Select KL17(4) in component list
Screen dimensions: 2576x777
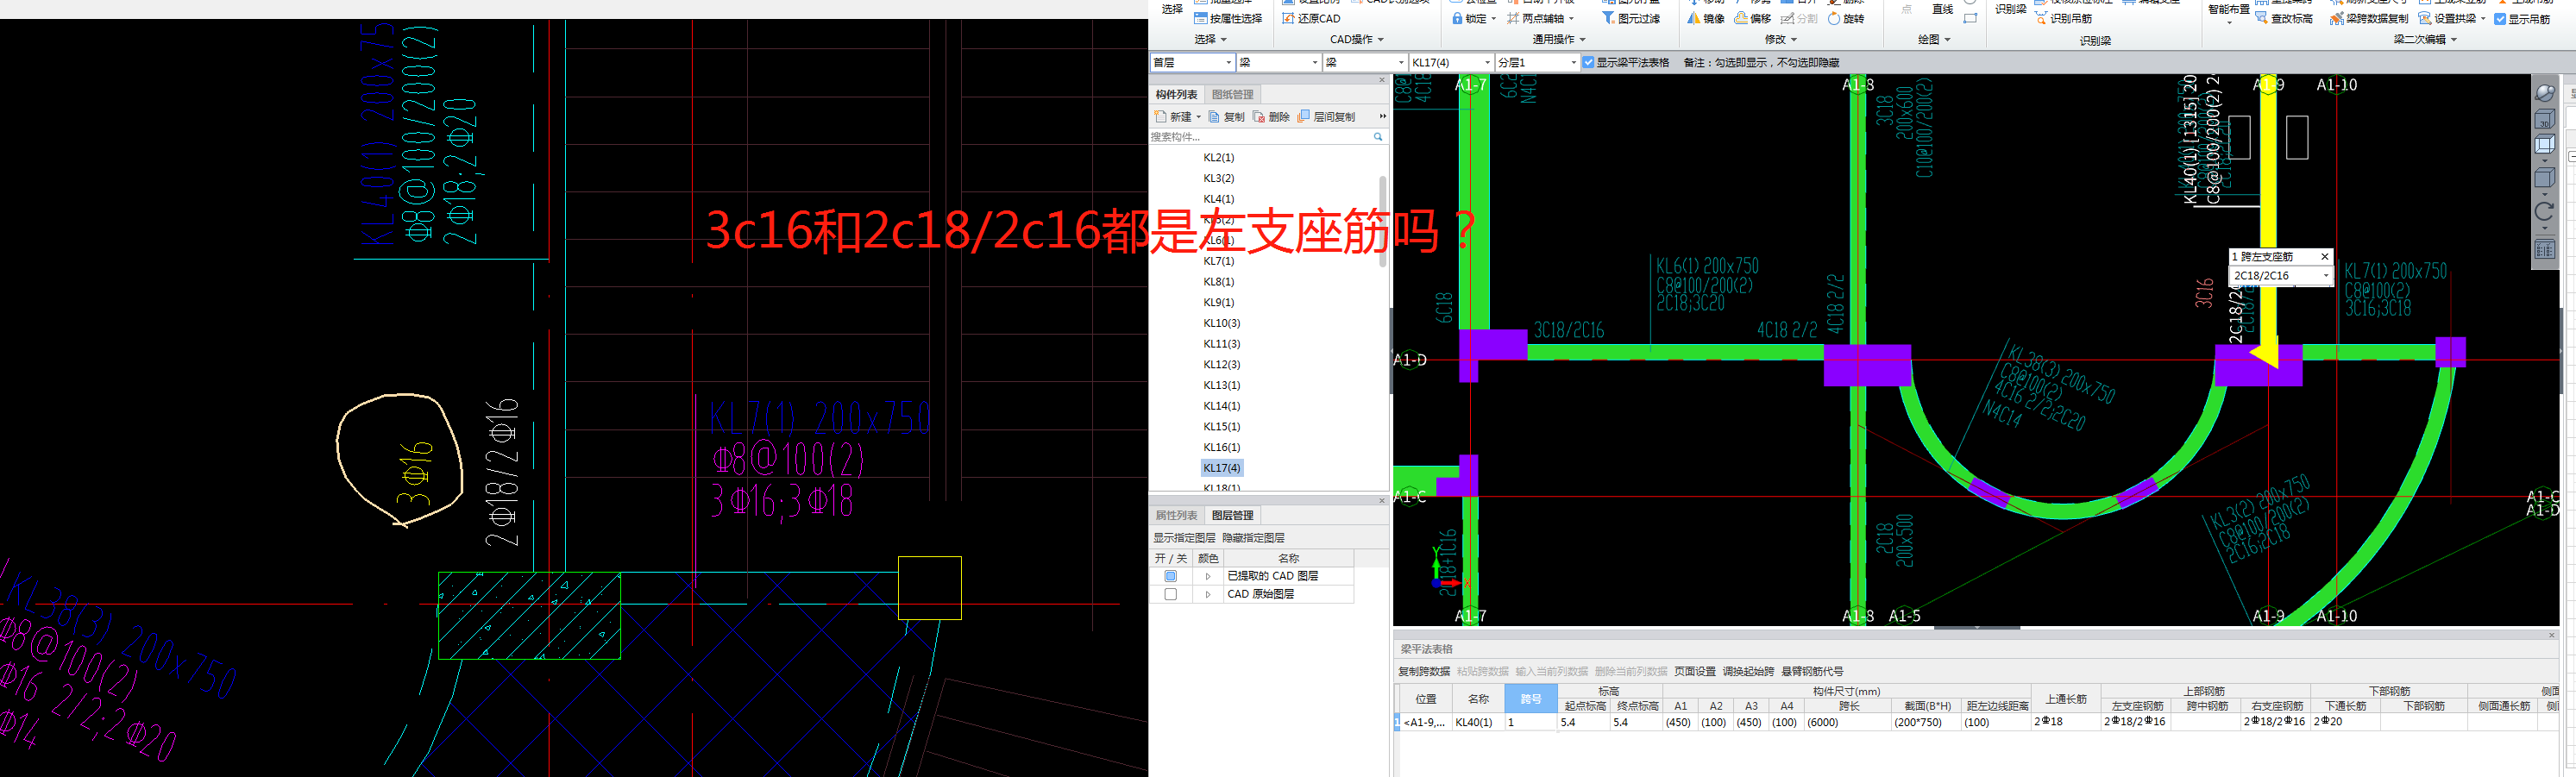click(1221, 468)
